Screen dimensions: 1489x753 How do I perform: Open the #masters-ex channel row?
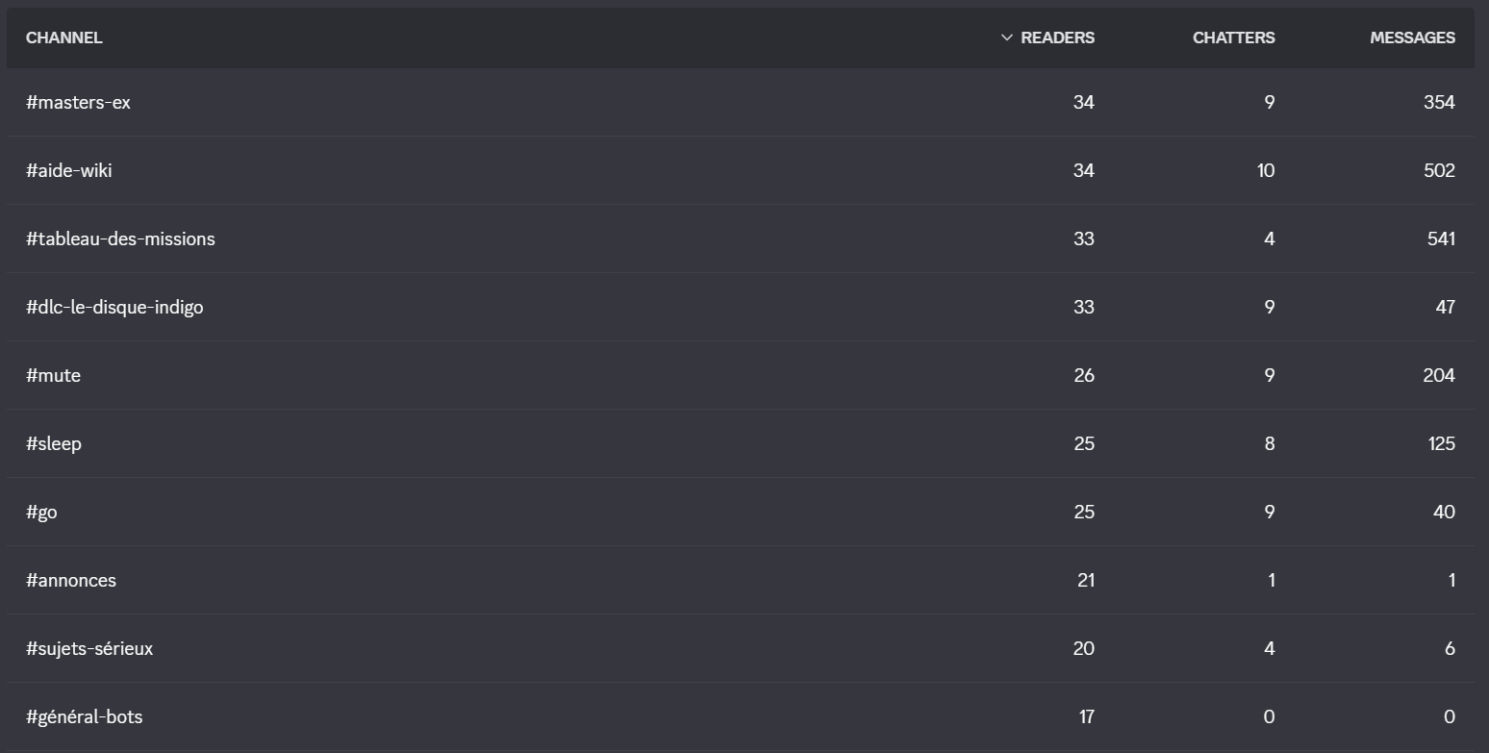click(740, 102)
